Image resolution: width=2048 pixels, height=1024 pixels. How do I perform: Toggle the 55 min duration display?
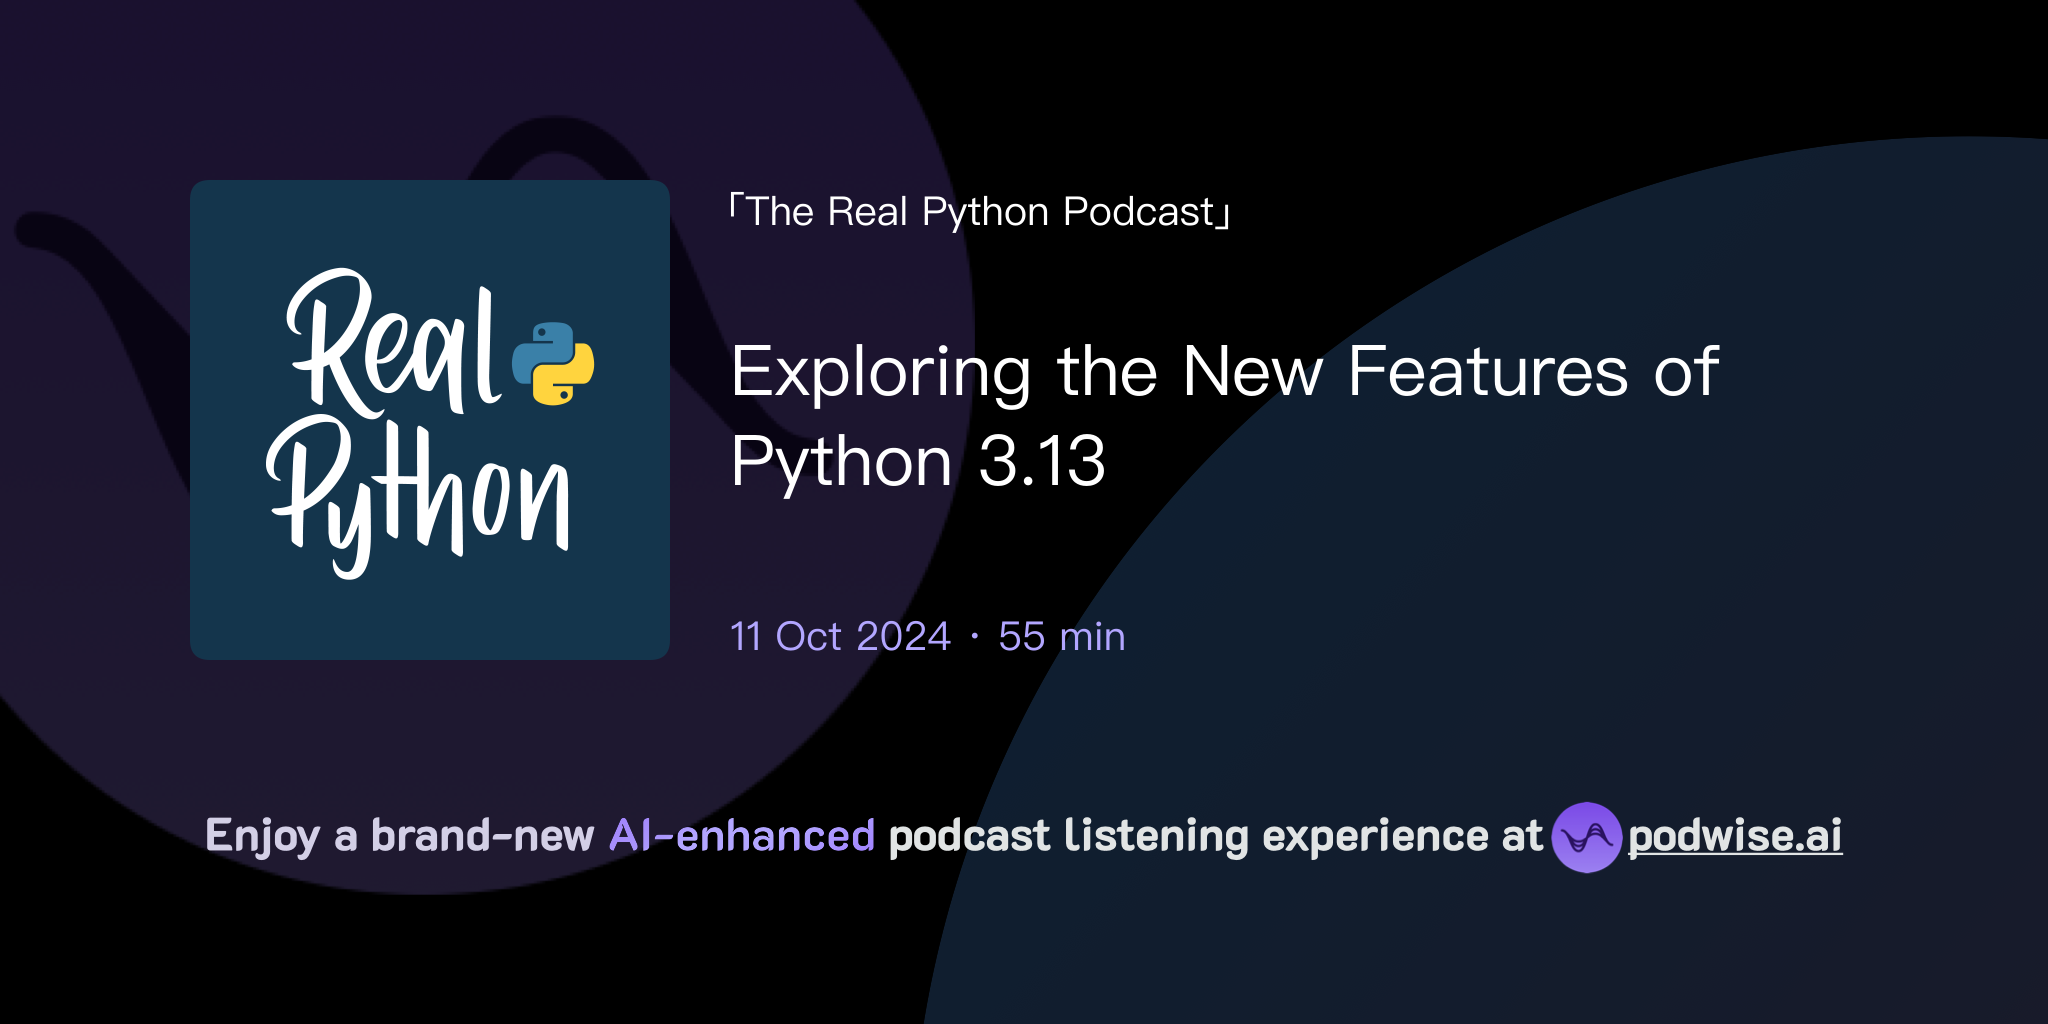point(1062,636)
